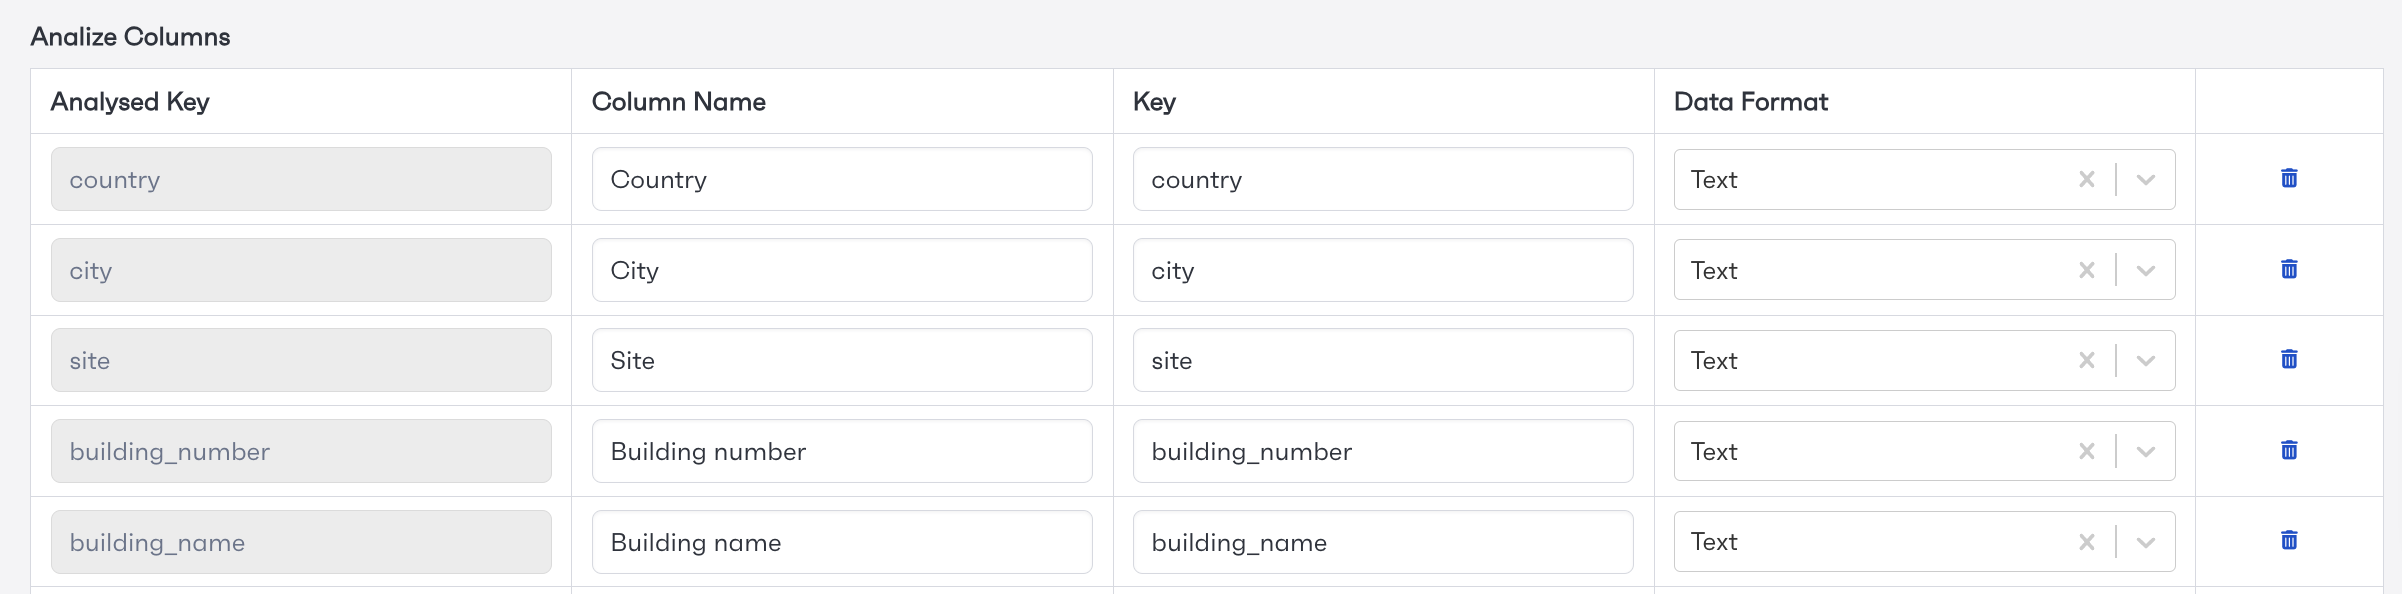The image size is (2402, 594).
Task: Clear Data Format for building_number row
Action: pyautogui.click(x=2087, y=451)
